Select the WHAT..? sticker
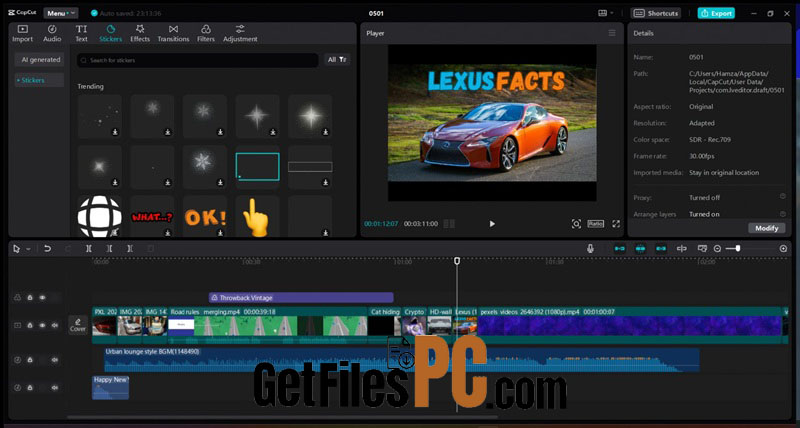 tap(152, 217)
